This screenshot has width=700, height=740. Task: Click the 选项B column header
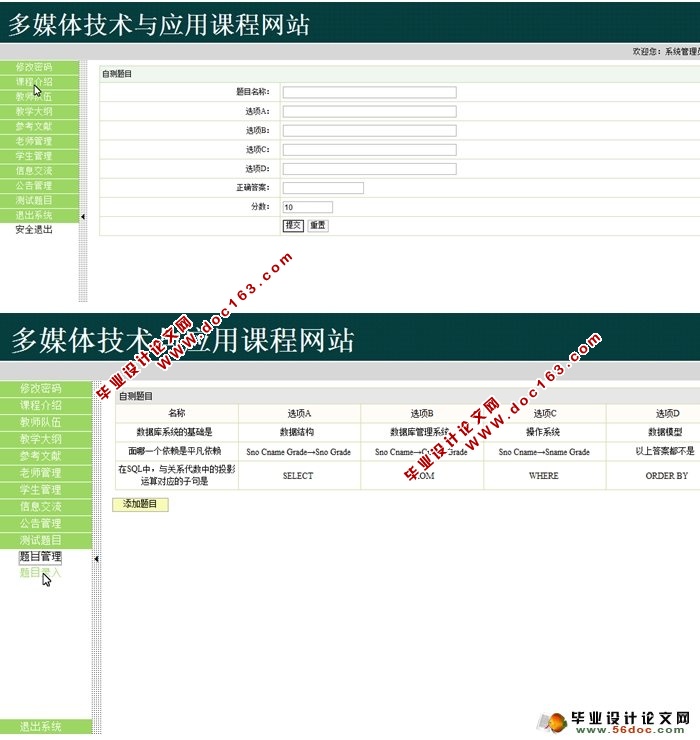pos(422,413)
